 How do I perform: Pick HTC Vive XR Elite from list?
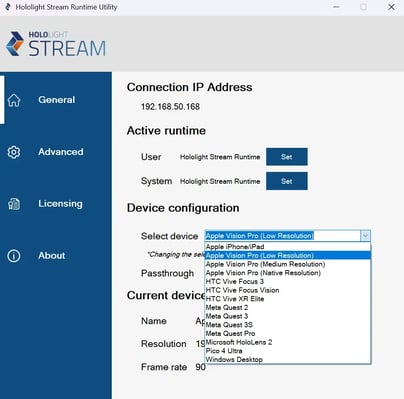[288, 299]
